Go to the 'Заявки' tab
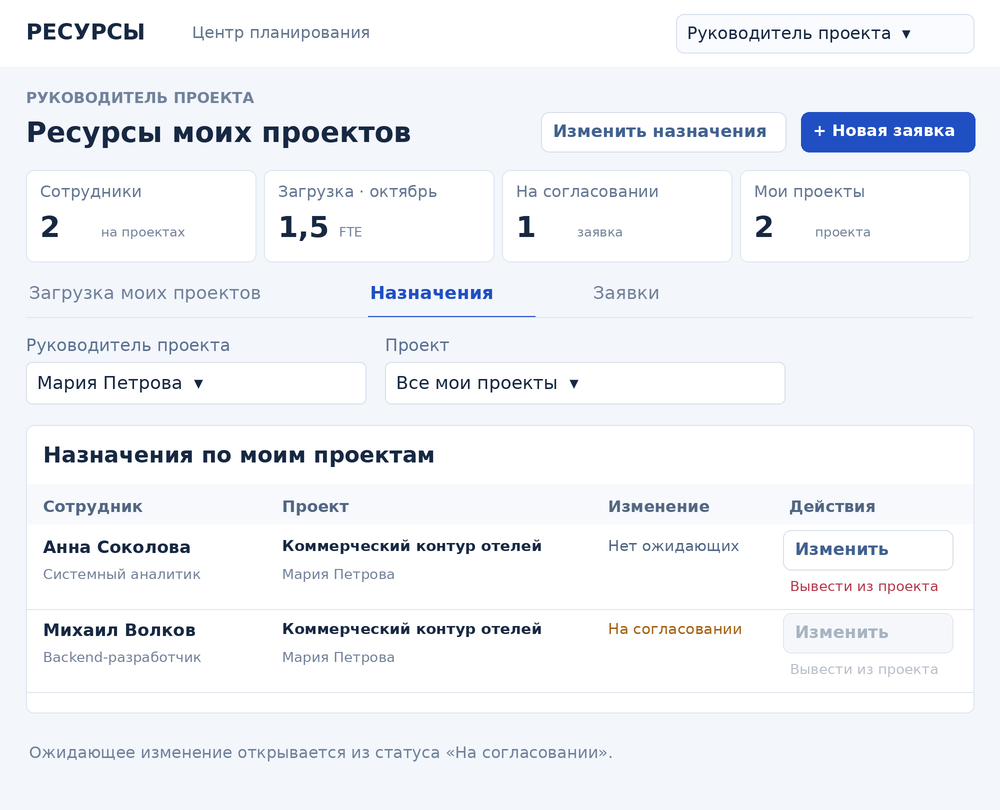This screenshot has width=1000, height=810. (x=626, y=293)
